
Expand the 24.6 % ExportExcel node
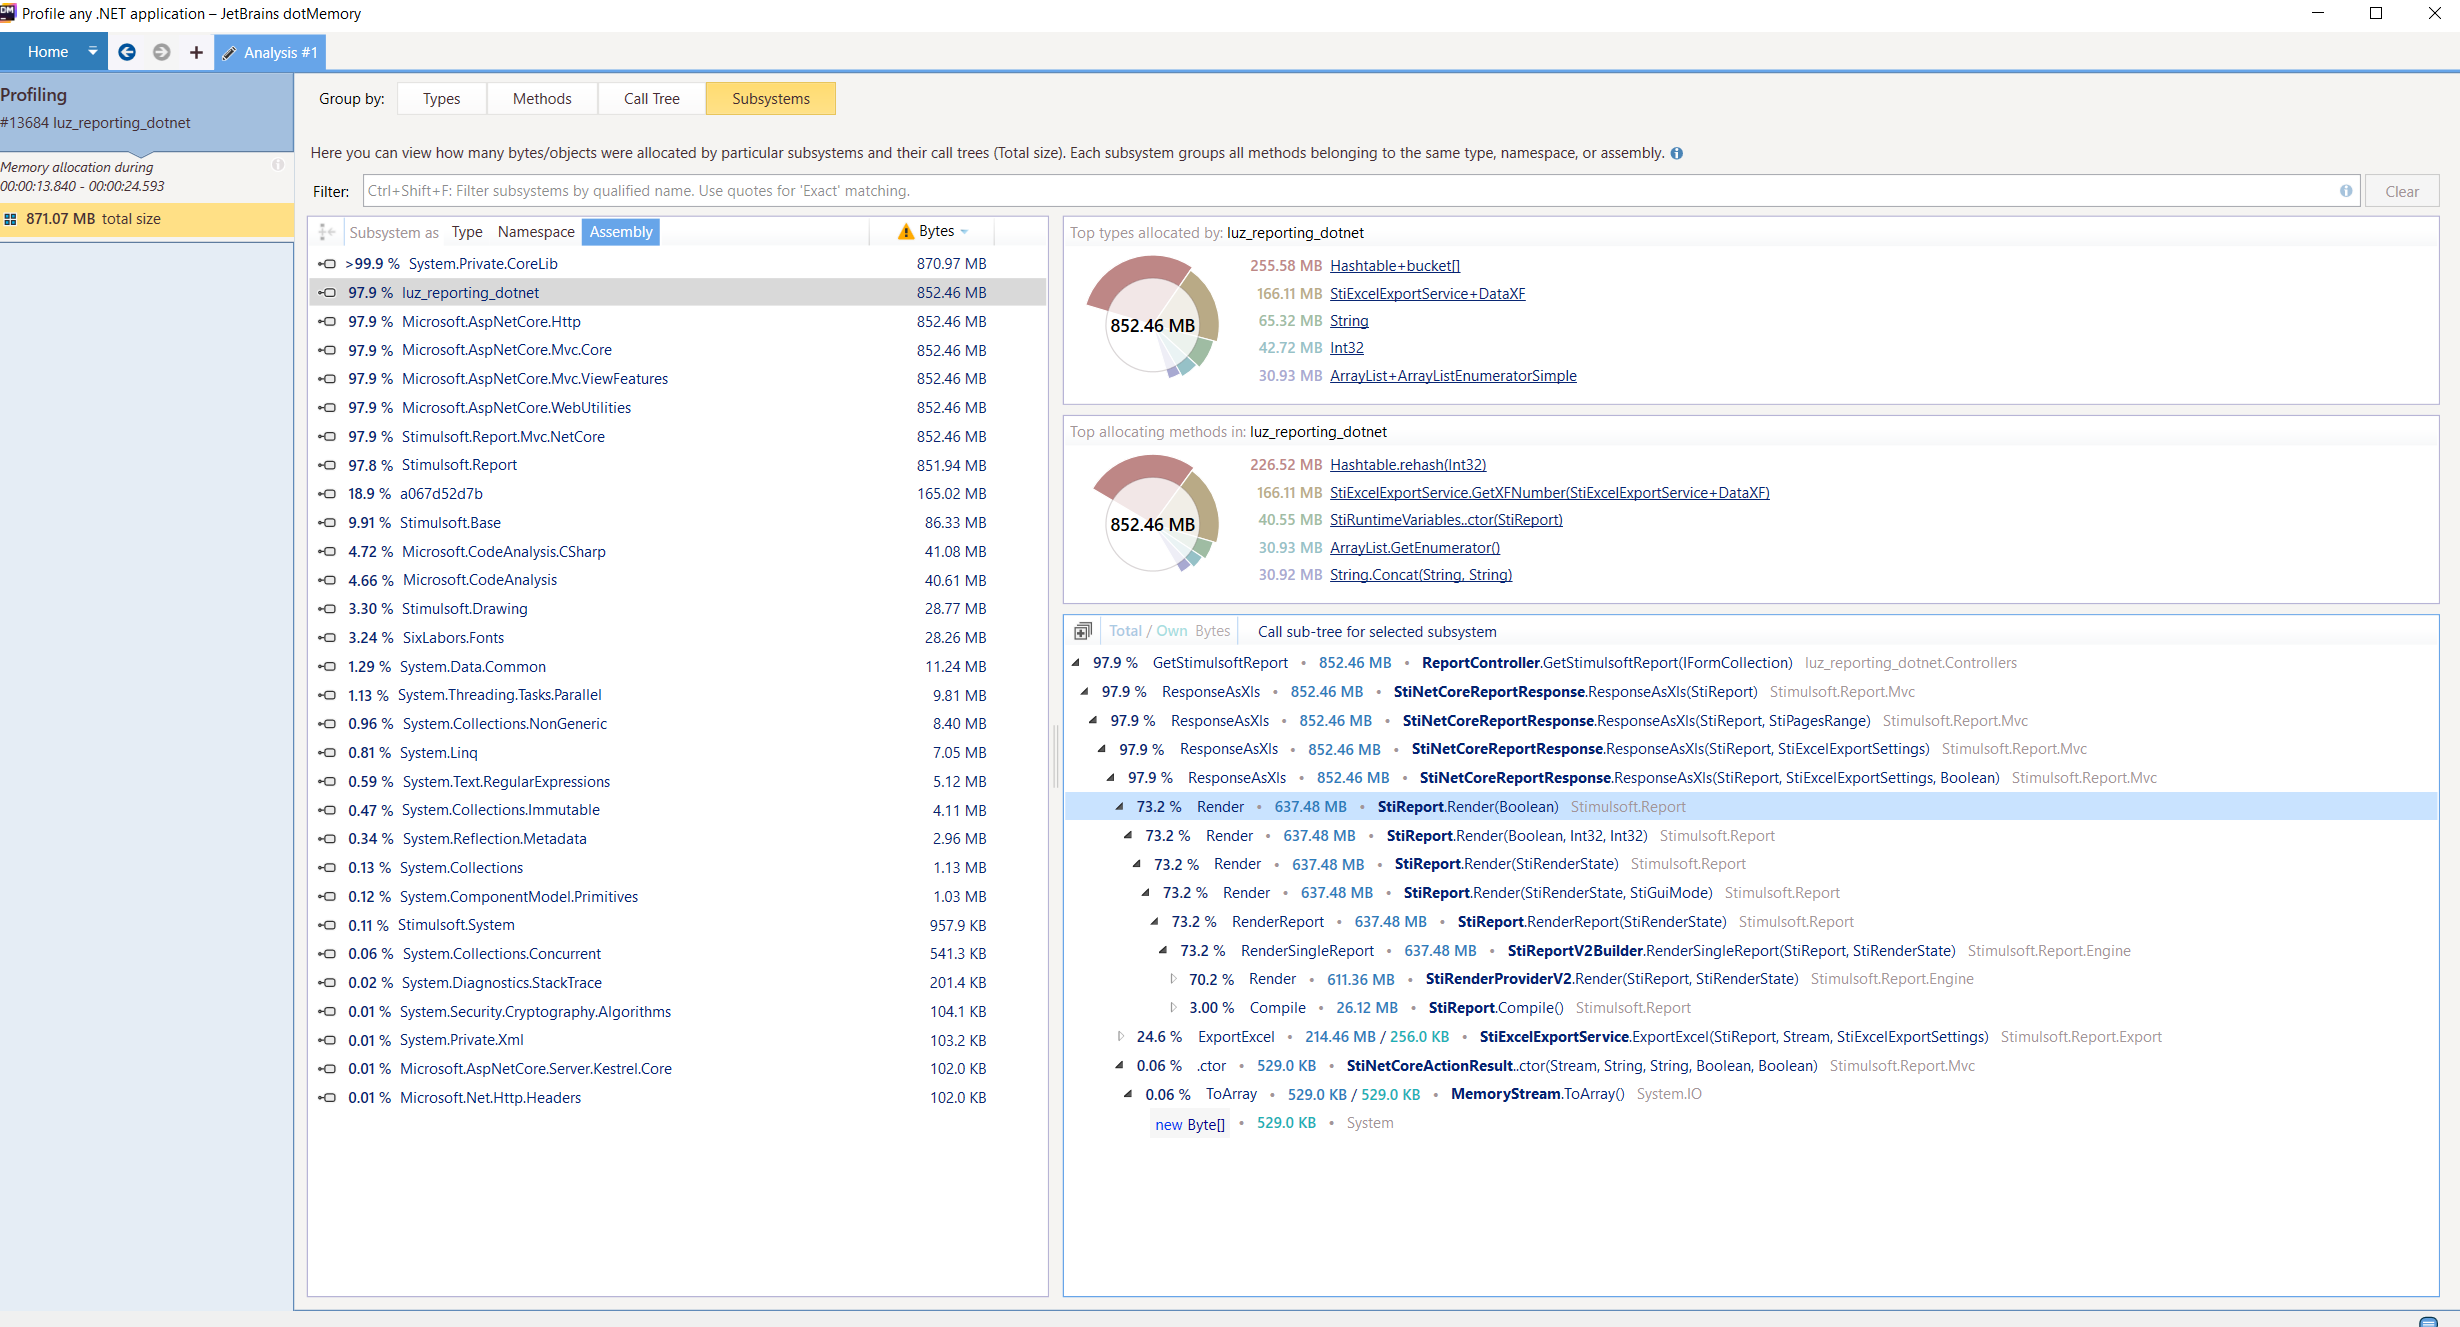pos(1120,1037)
